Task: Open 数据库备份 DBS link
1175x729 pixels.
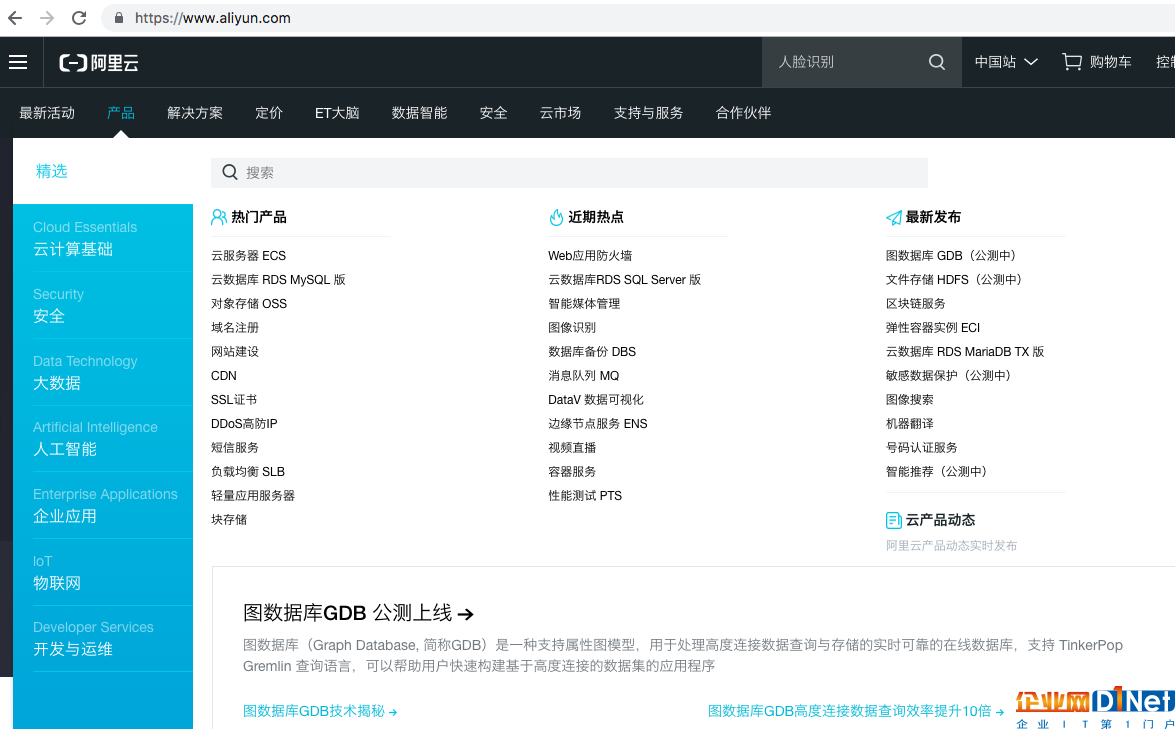Action: 592,351
